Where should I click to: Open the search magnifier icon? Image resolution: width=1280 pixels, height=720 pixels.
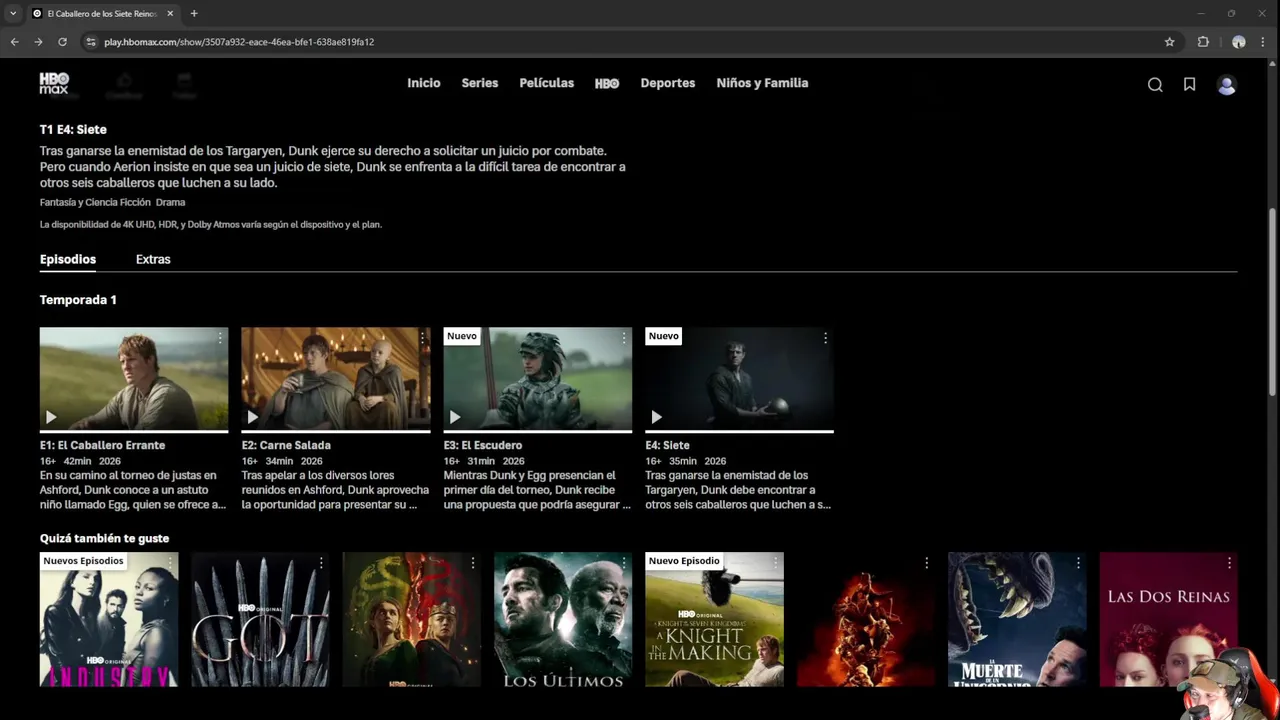point(1155,85)
